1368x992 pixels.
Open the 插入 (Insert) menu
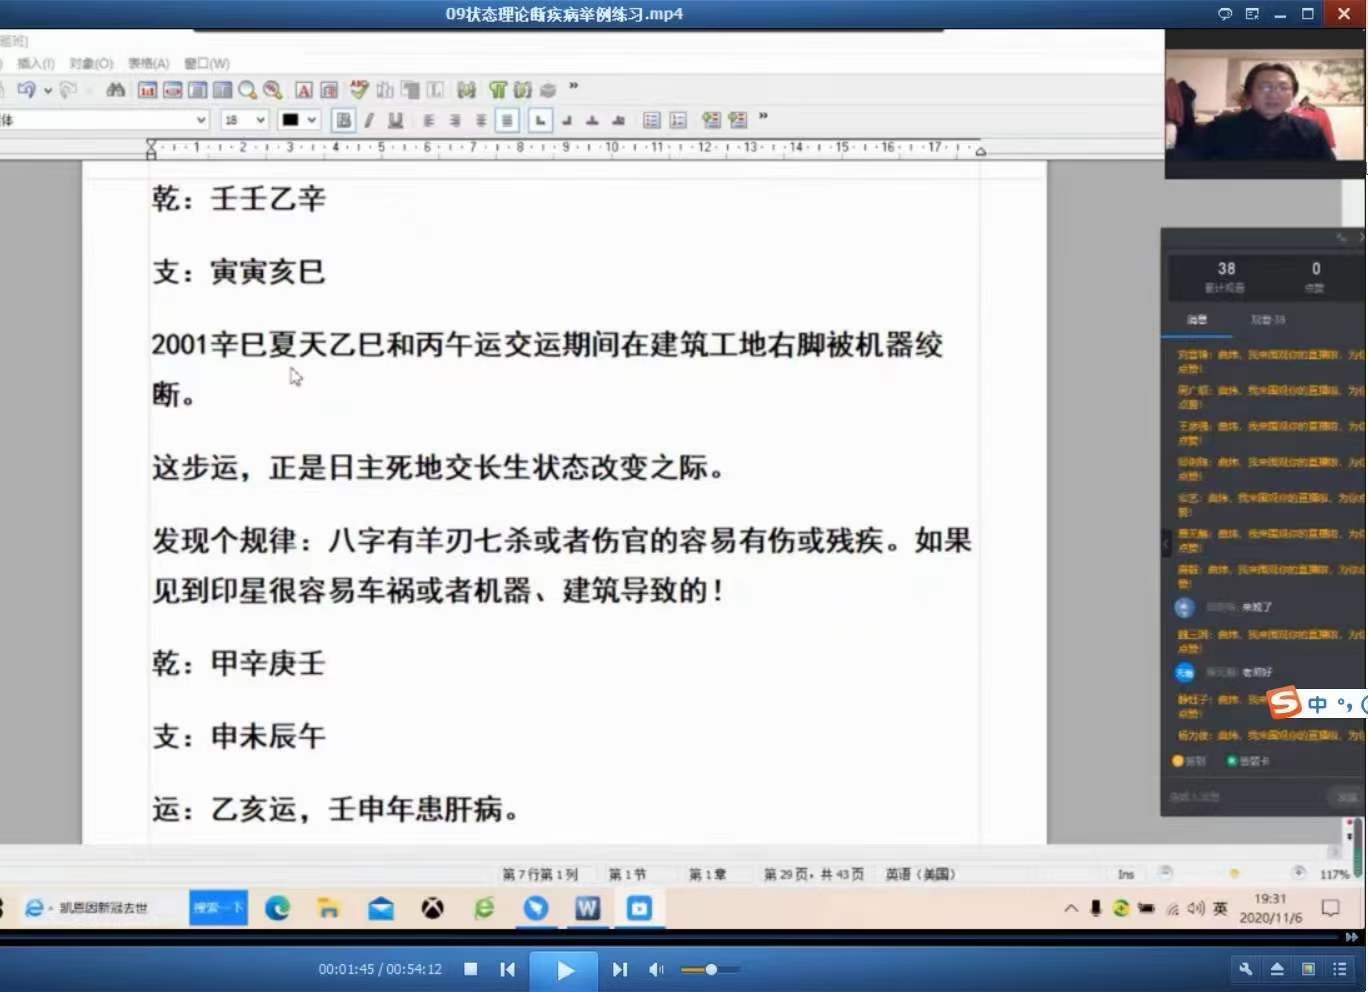pos(33,63)
